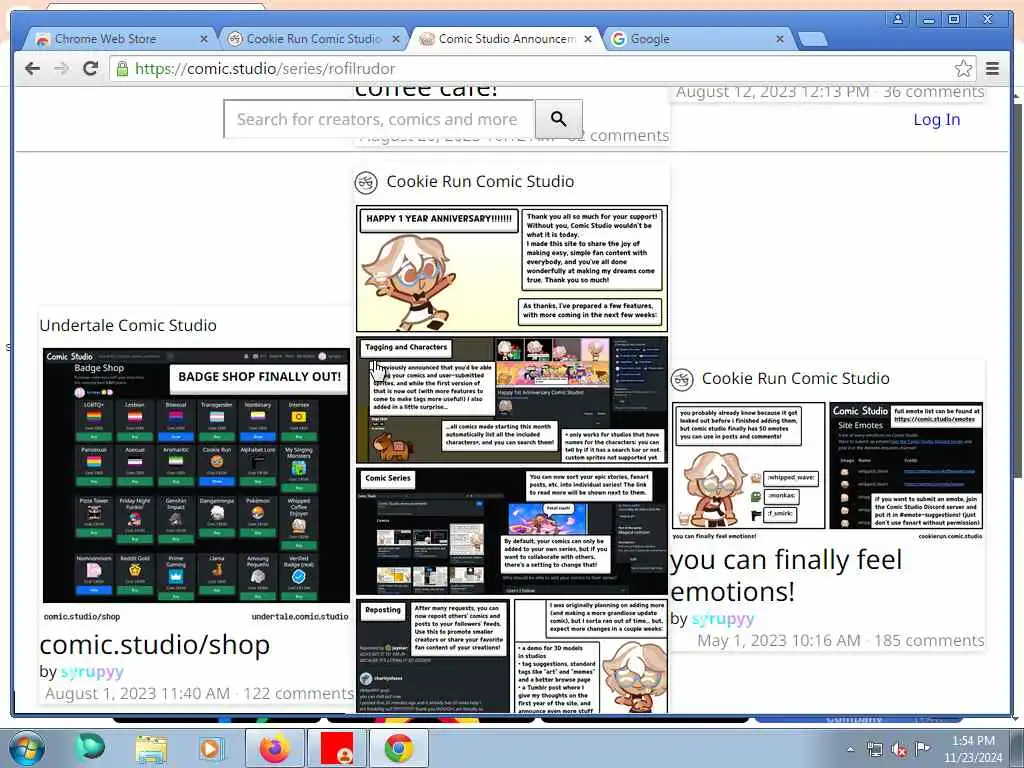Screen dimensions: 1024x768
Task: Open the Windows Start menu
Action: pyautogui.click(x=27, y=748)
